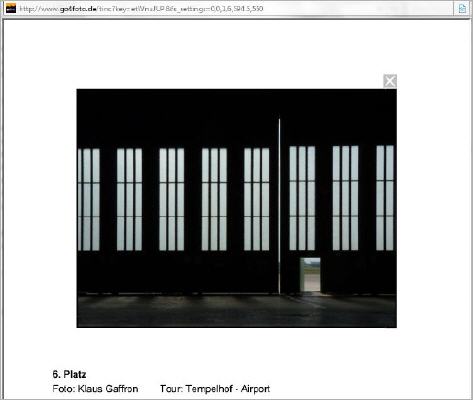The image size is (473, 400).
Task: Click the small open doorway in the photo
Action: pyautogui.click(x=310, y=274)
